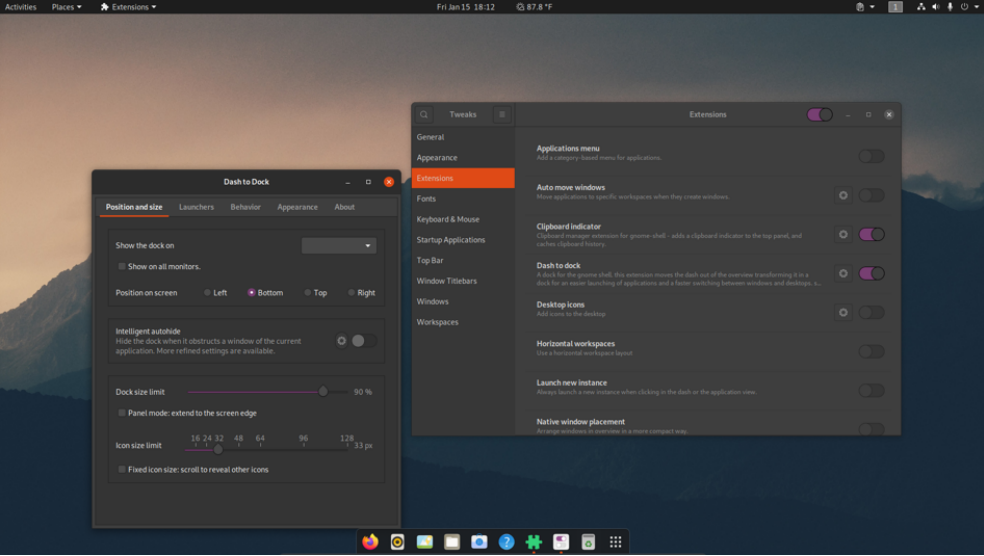Open Dash to dock settings gear
984x556 pixels.
[x=843, y=273]
